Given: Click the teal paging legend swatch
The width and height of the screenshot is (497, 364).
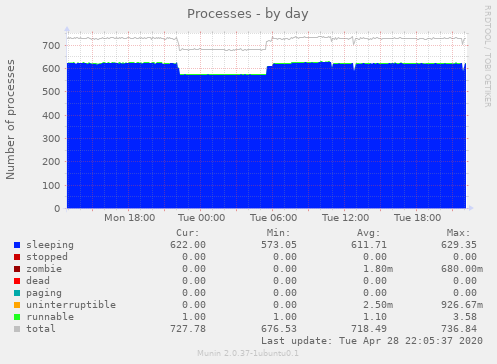Looking at the screenshot, I should click(17, 293).
